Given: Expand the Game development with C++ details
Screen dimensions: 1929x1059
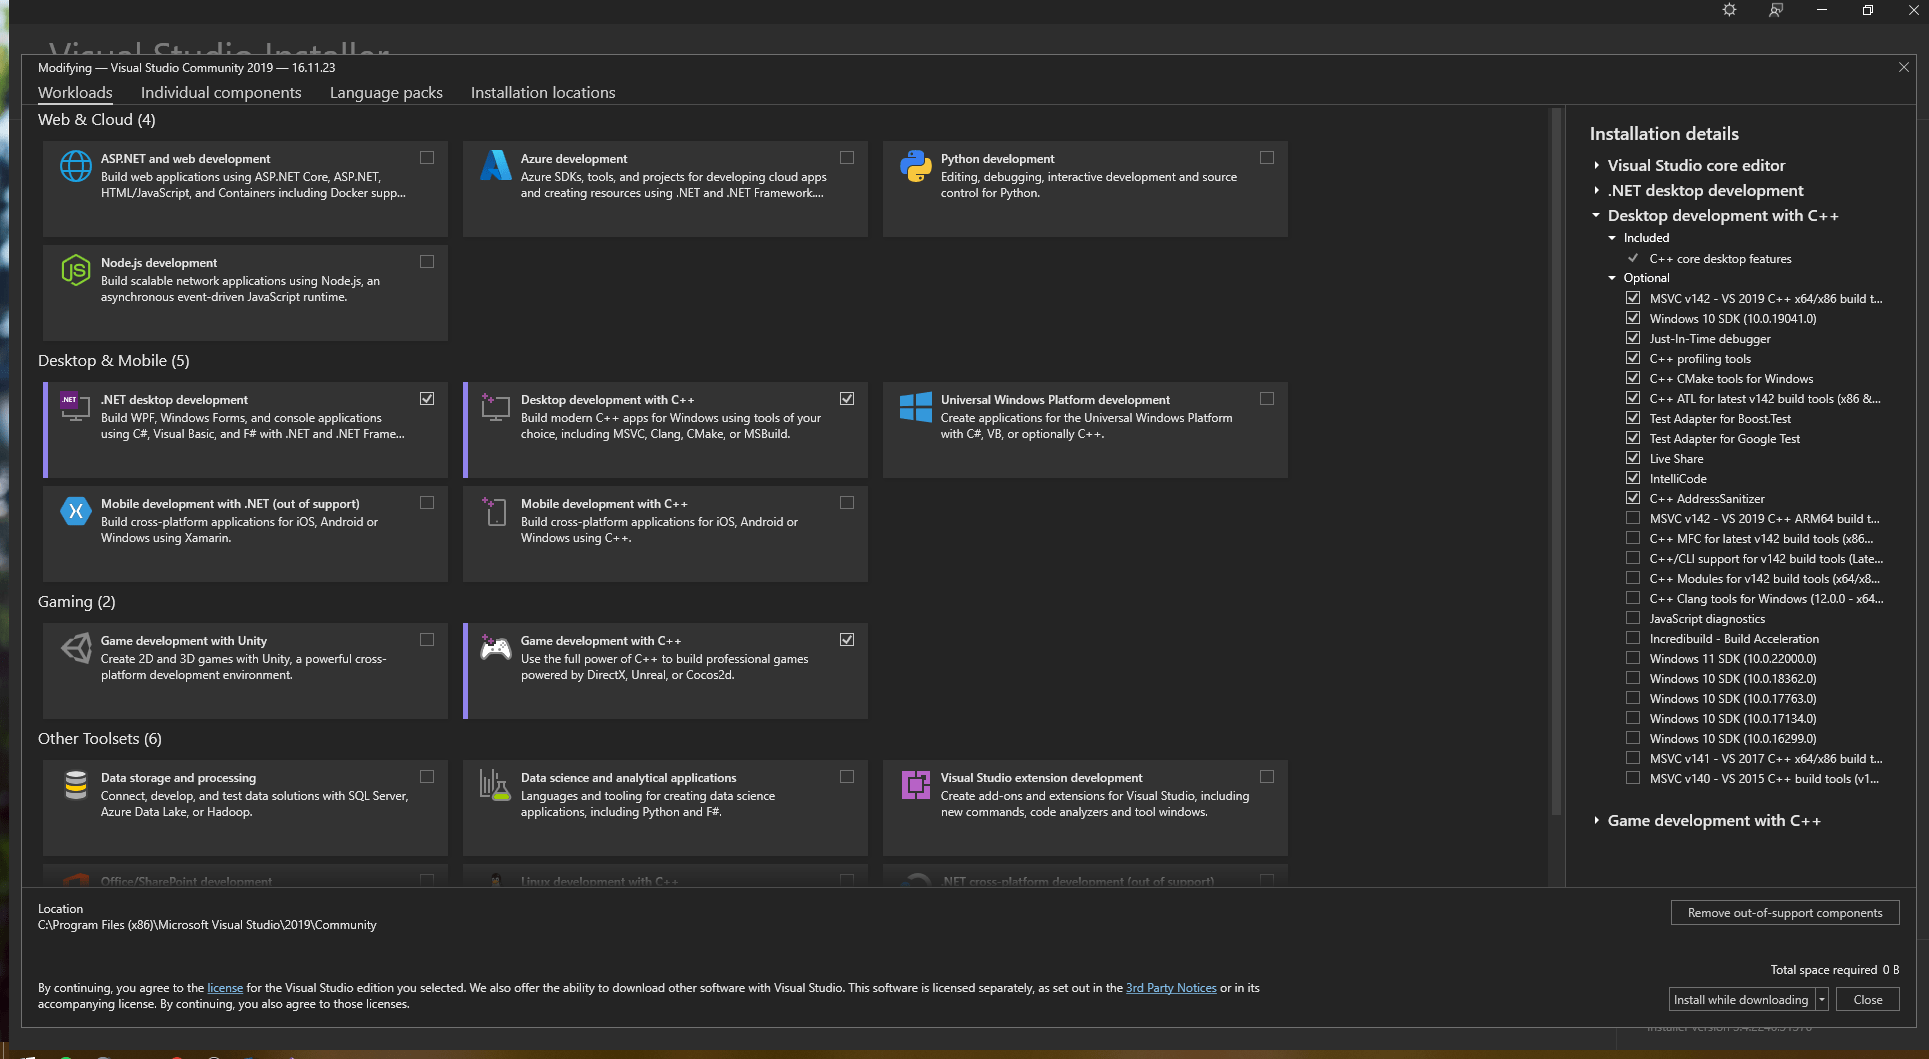Looking at the screenshot, I should pyautogui.click(x=1596, y=820).
